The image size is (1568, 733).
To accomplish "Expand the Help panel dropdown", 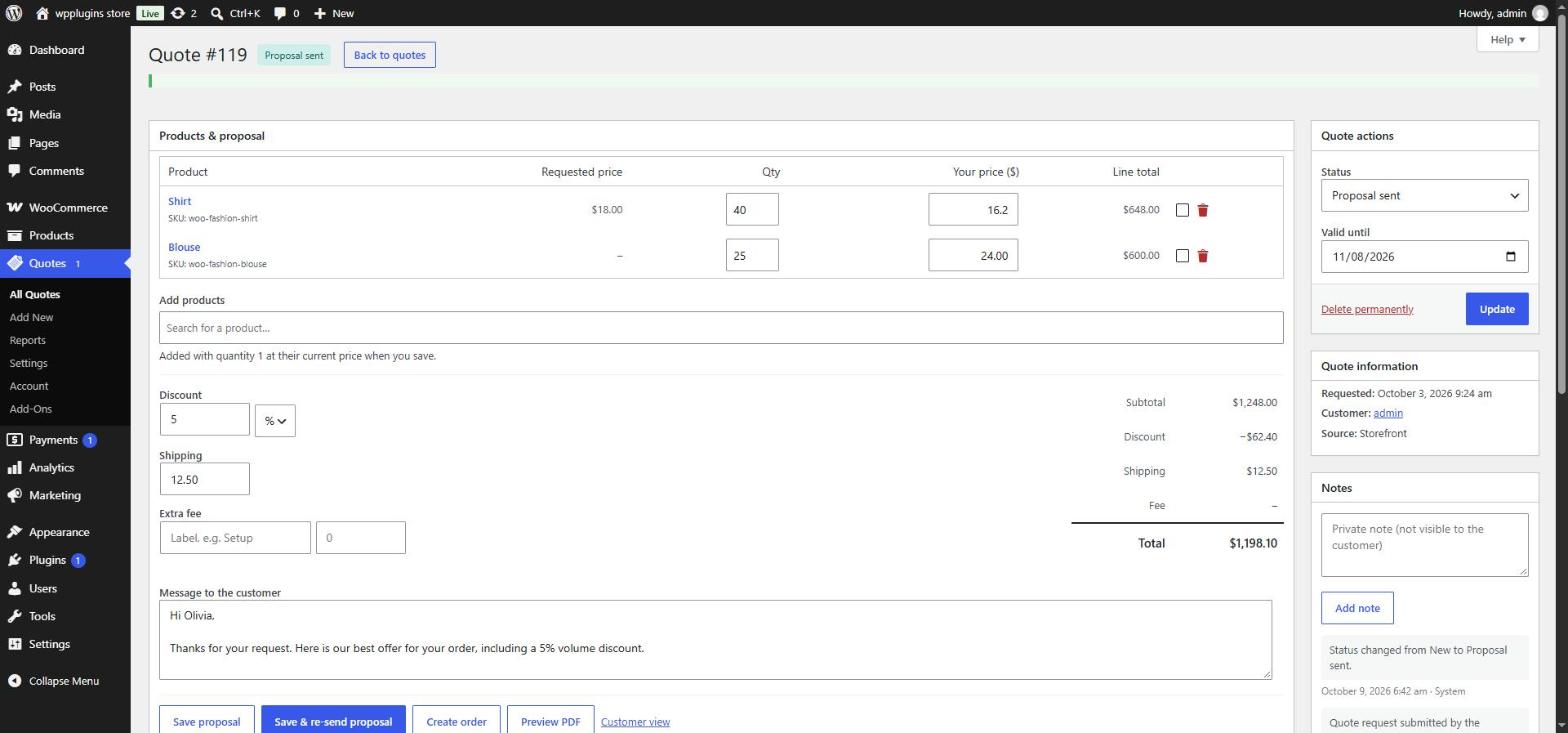I will tap(1507, 39).
